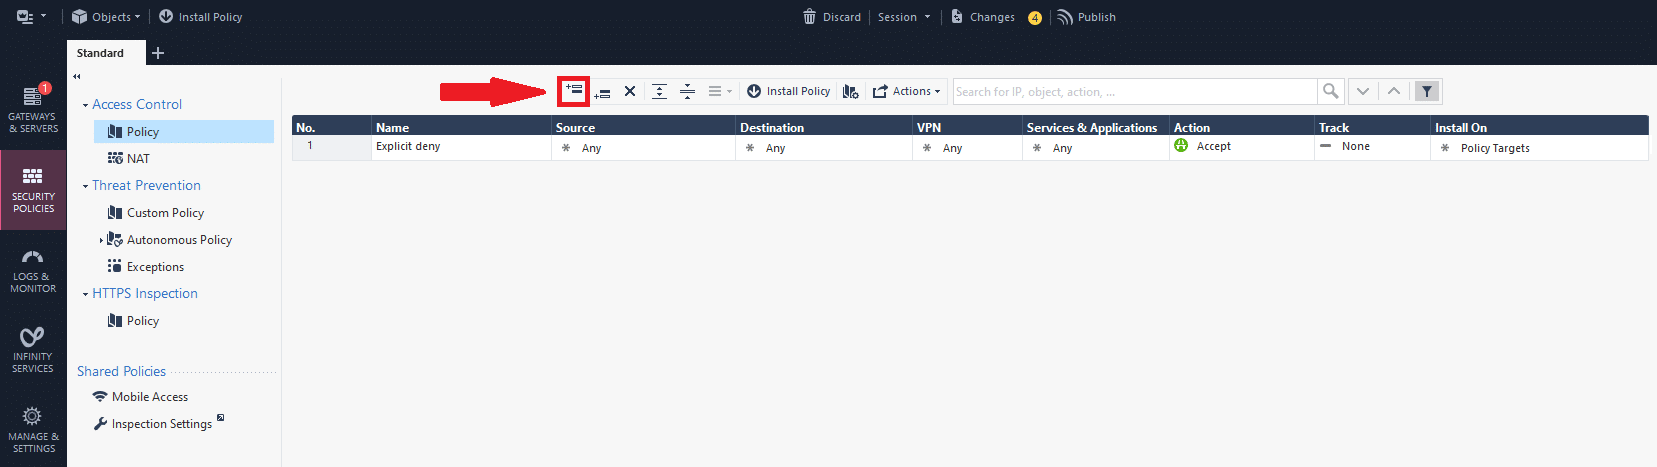Click the collapse all sections icon
This screenshot has height=467, width=1657.
click(x=687, y=91)
